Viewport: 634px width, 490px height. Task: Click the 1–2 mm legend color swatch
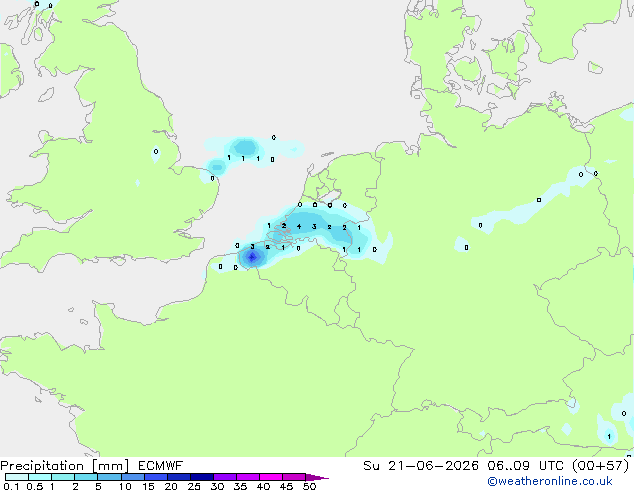pos(63,477)
